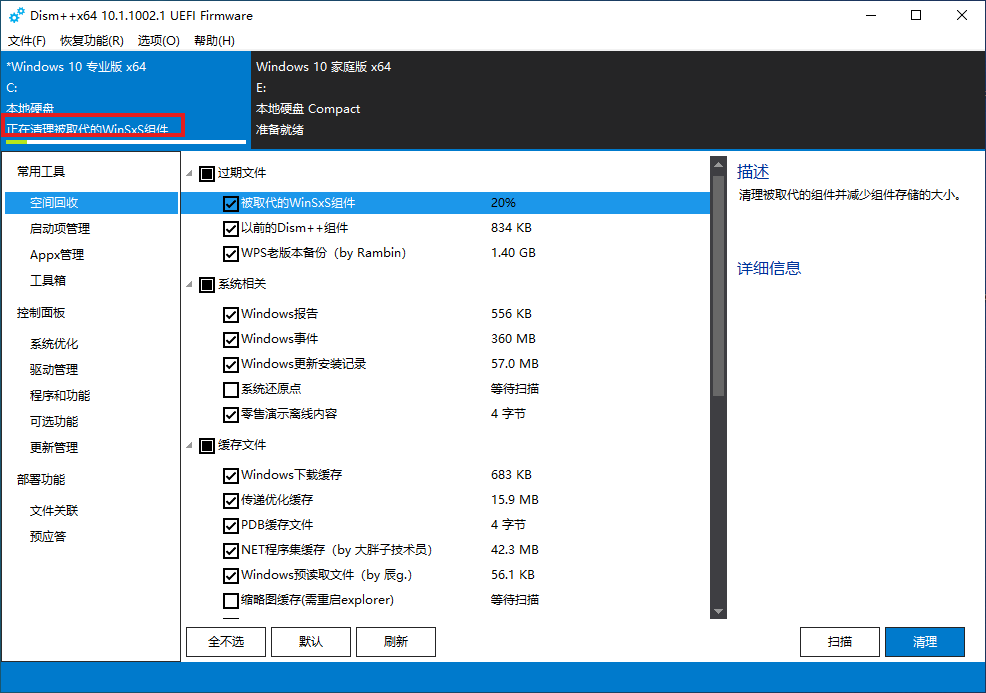Open 更新管理 in the sidebar
This screenshot has height=693, width=986.
54,447
